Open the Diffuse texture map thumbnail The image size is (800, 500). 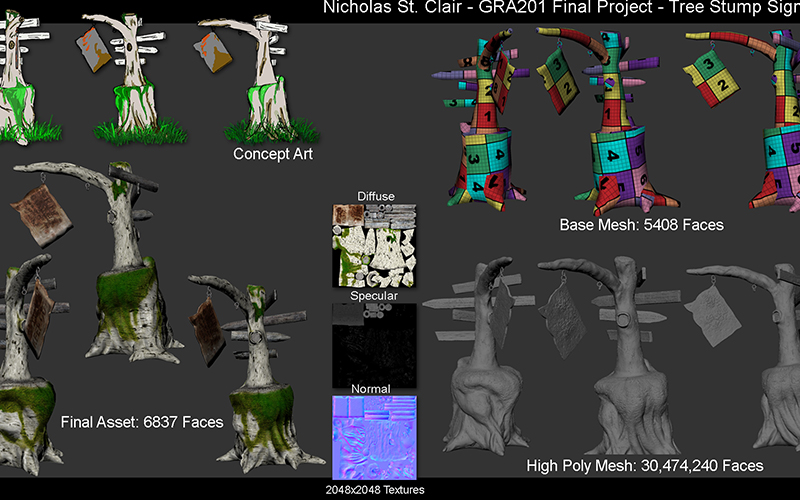pos(374,246)
